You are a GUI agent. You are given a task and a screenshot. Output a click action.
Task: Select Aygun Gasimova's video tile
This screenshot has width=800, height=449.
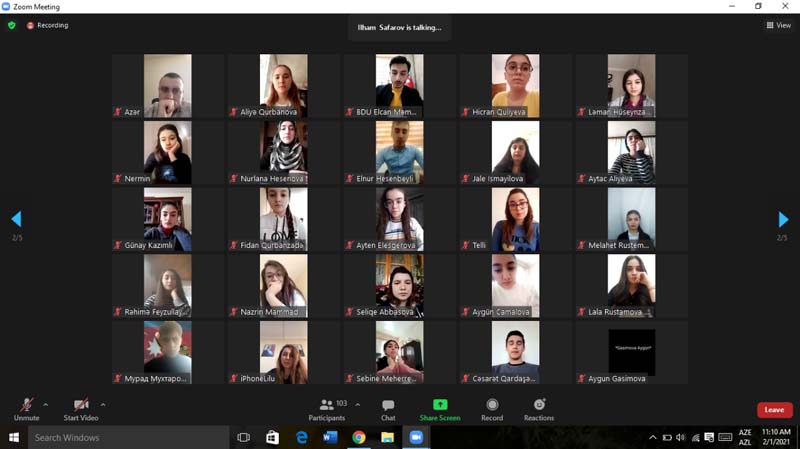coord(632,352)
